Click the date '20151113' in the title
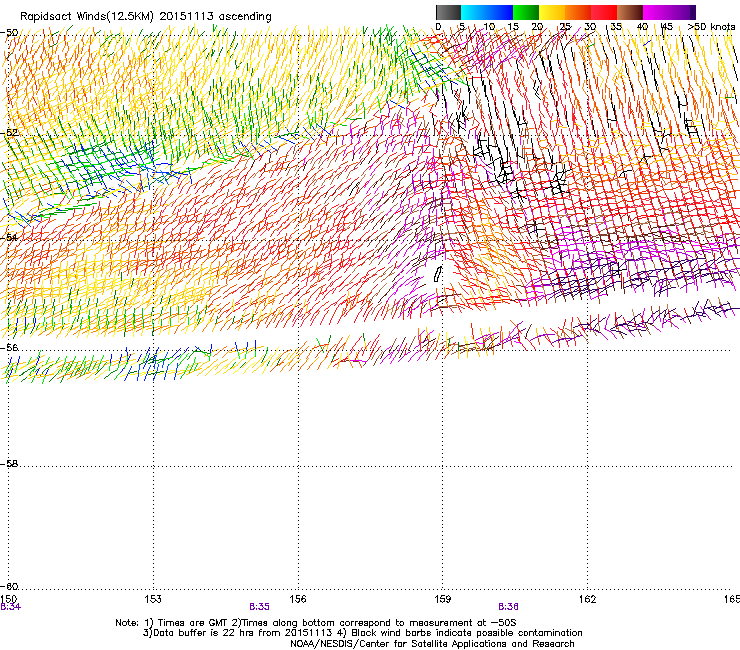740x650 pixels. tap(187, 17)
